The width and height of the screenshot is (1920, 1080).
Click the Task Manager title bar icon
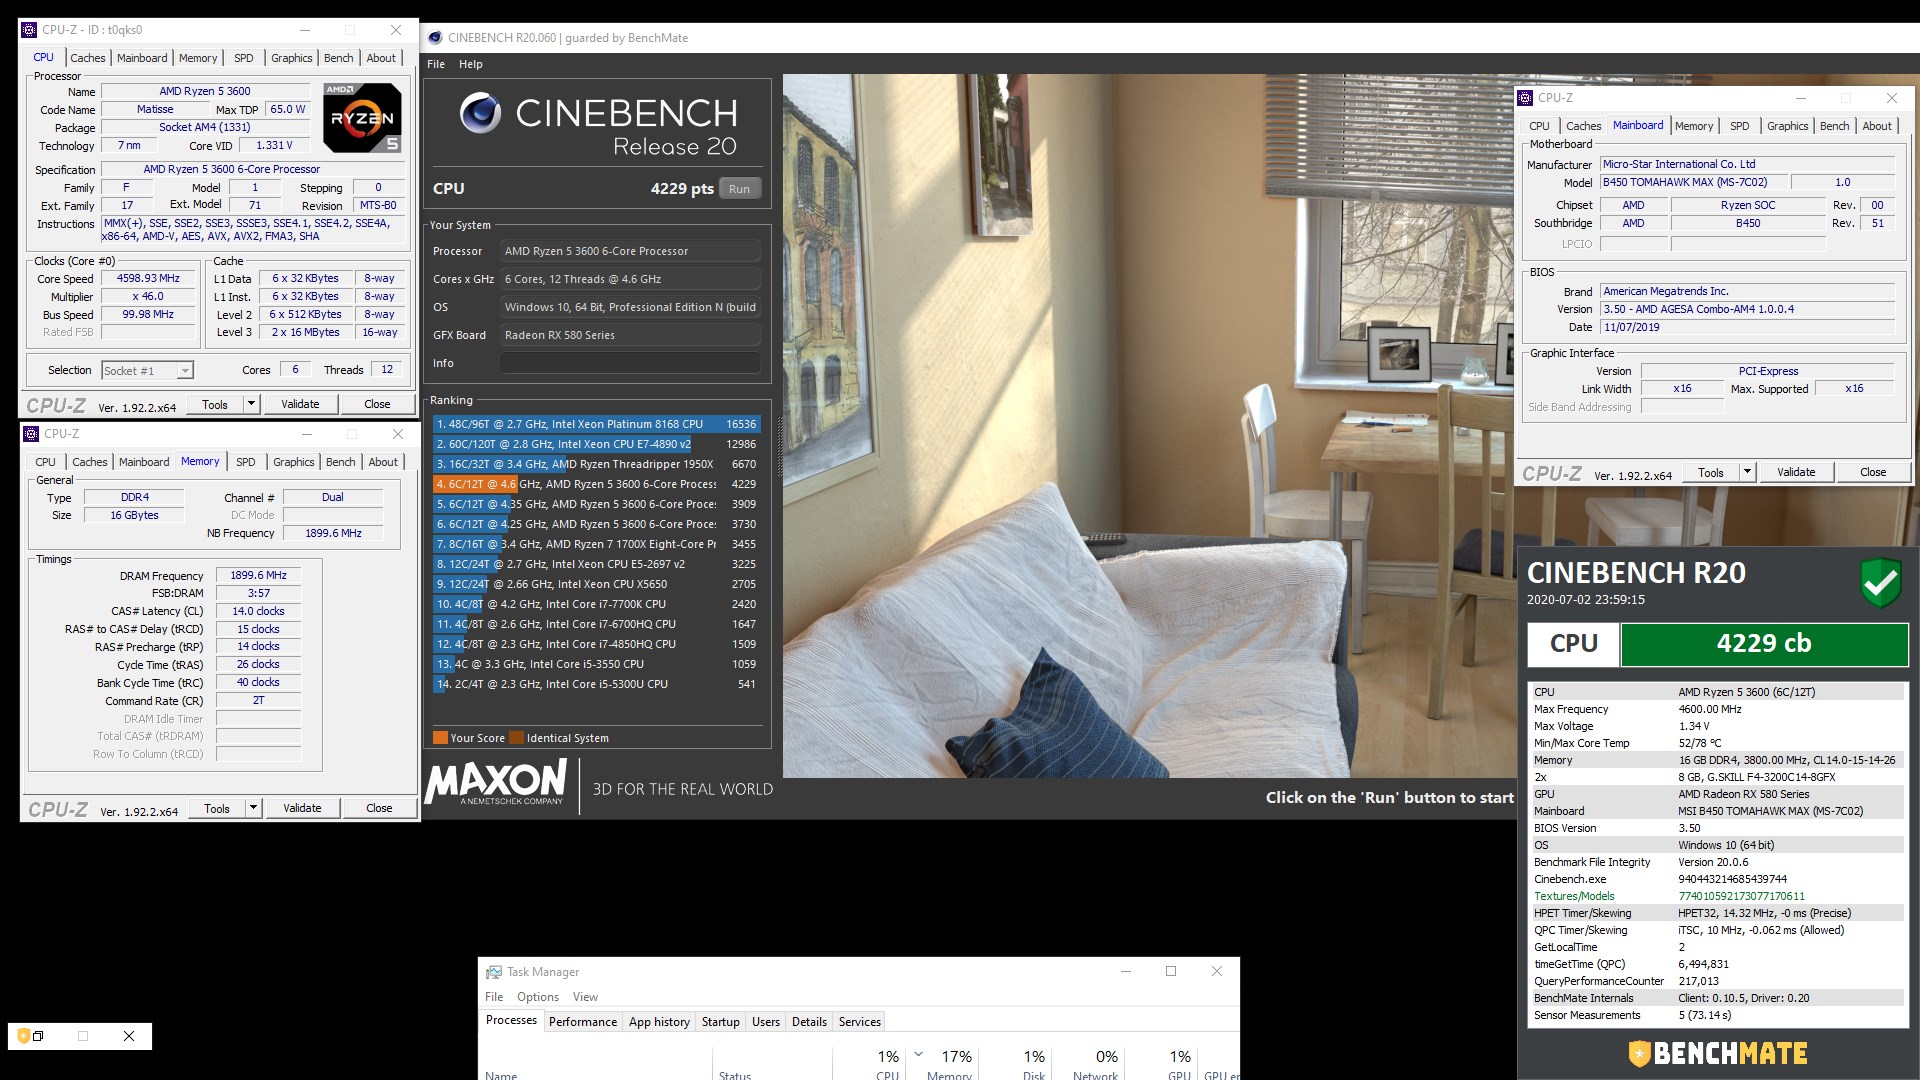tap(493, 972)
